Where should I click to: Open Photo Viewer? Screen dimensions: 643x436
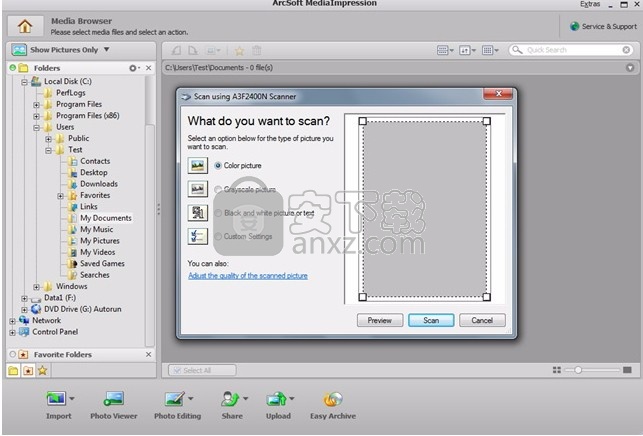[114, 405]
